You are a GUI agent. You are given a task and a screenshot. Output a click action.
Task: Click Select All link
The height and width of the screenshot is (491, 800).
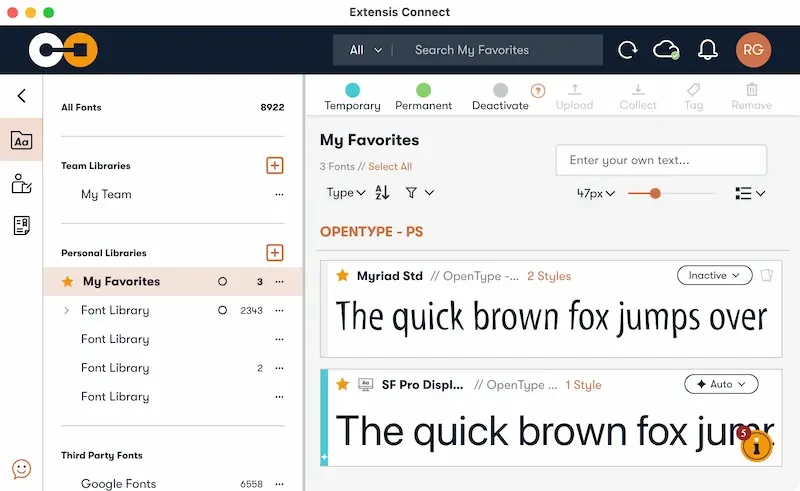[x=390, y=166]
